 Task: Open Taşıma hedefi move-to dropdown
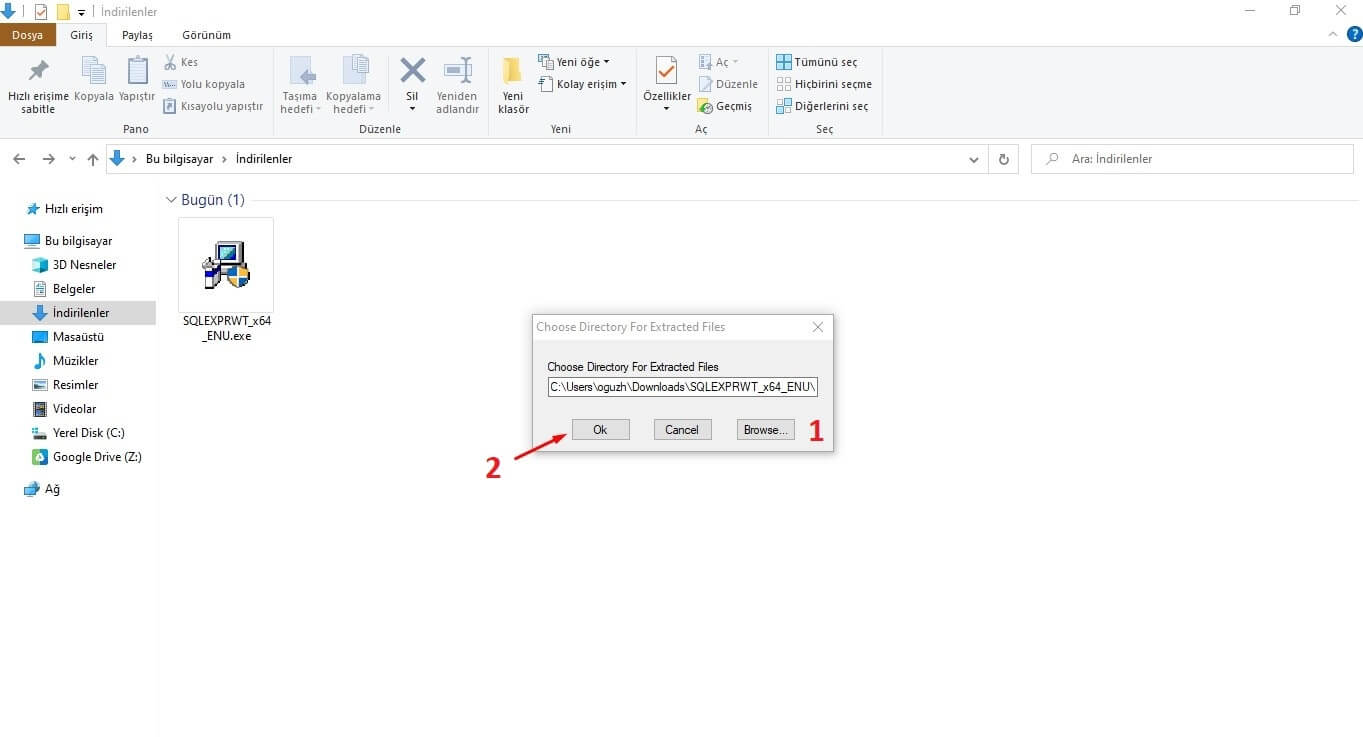pyautogui.click(x=301, y=84)
